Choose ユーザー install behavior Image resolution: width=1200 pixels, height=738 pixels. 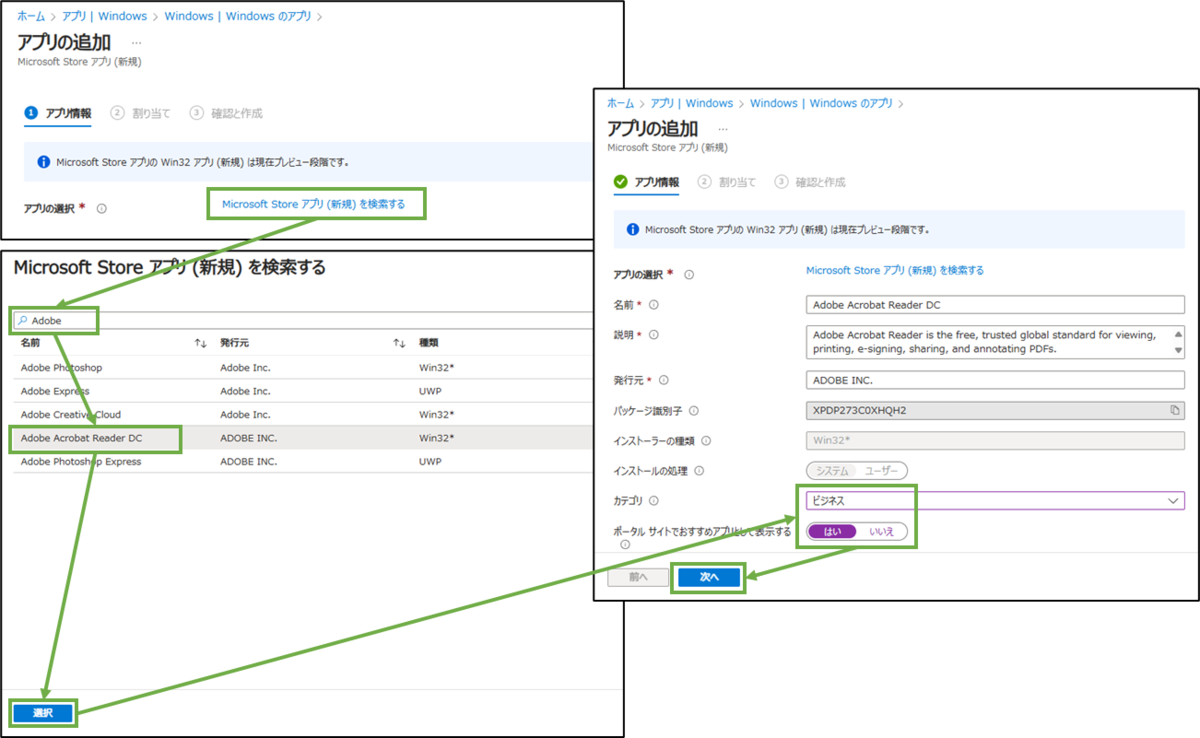[881, 471]
